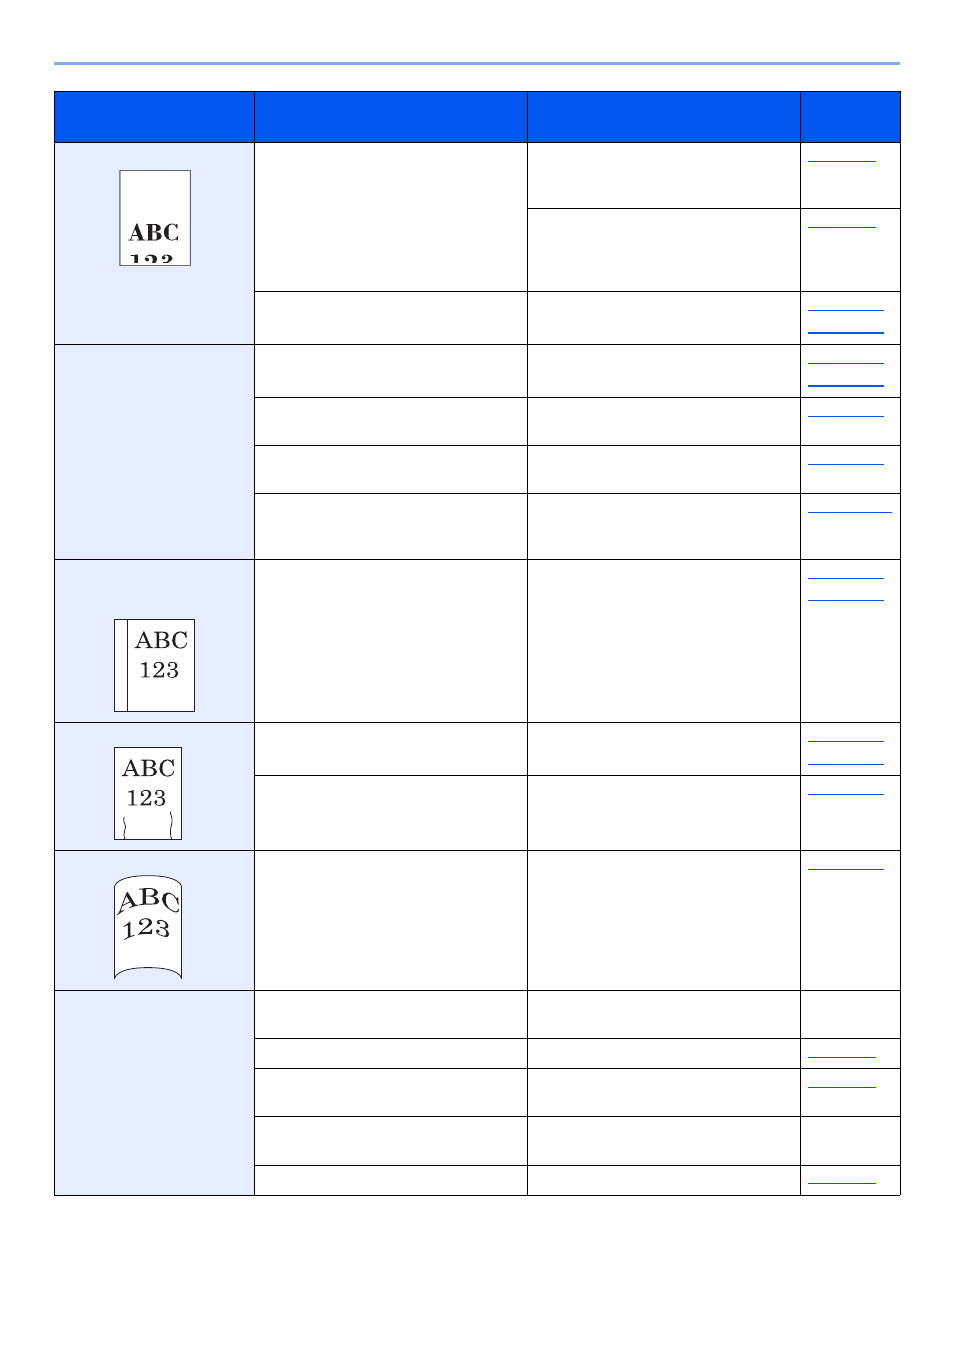Open the reference link beside the curled paper illustration
This screenshot has height=1350, width=954.
(846, 868)
